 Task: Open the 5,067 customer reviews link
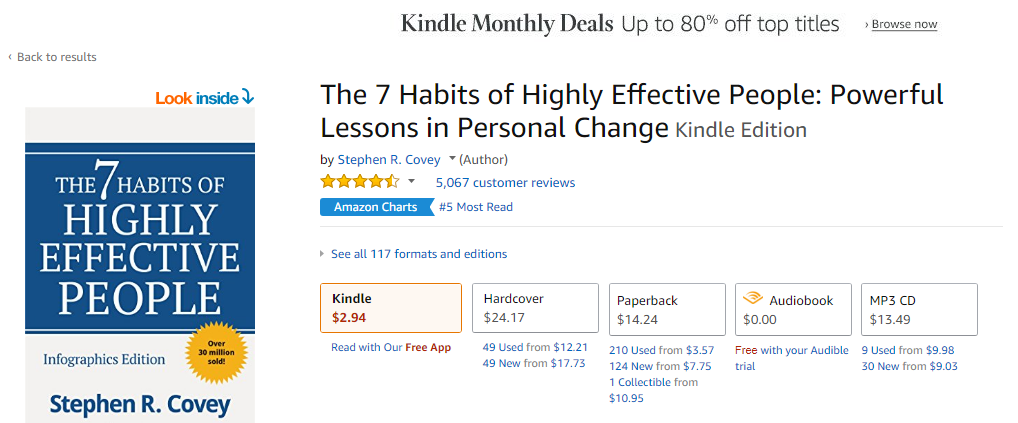tap(505, 182)
